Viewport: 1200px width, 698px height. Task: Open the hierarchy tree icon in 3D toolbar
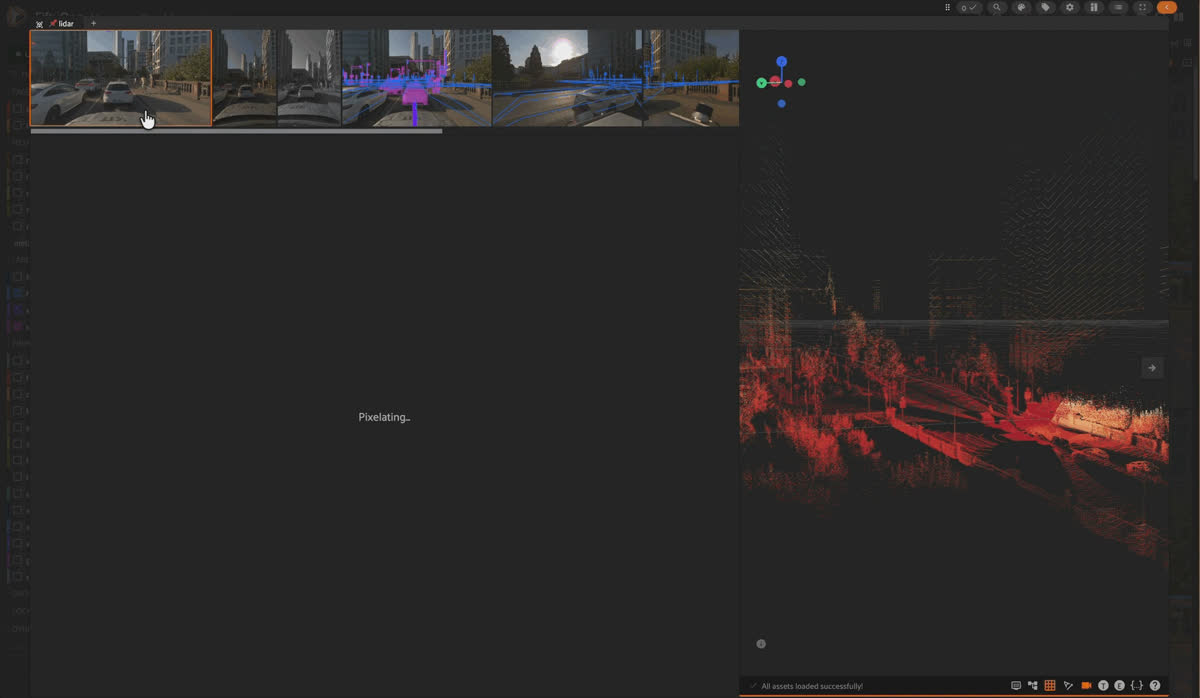(x=1033, y=685)
